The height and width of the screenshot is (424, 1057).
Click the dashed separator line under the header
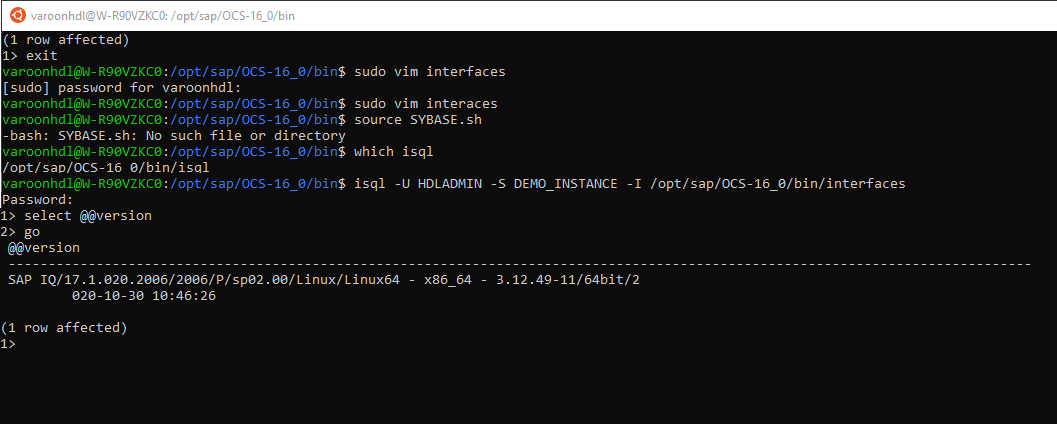(518, 263)
